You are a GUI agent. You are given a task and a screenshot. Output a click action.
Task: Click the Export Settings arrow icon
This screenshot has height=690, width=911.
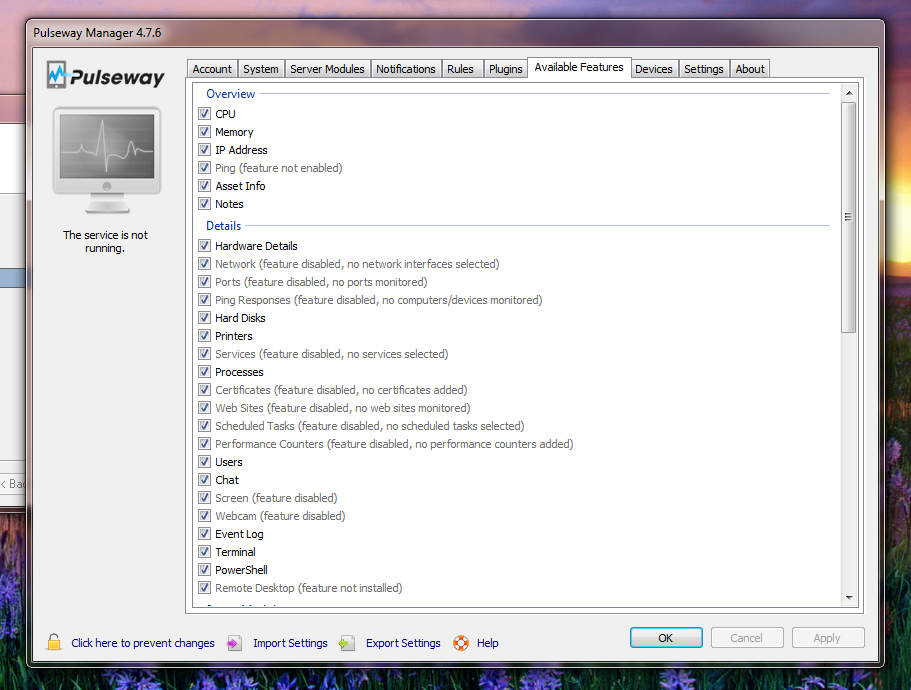tap(347, 643)
